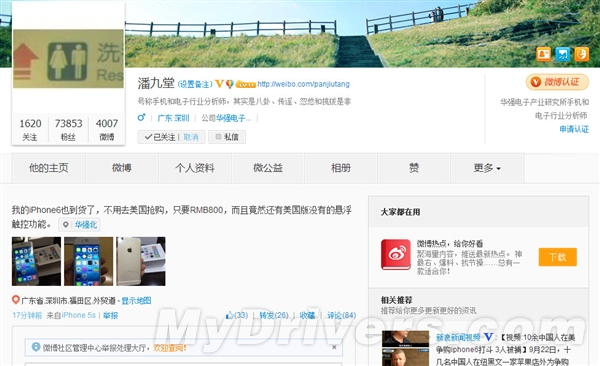Expand the 更多 dropdown menu
Viewport: 600px width, 366px height.
point(487,168)
